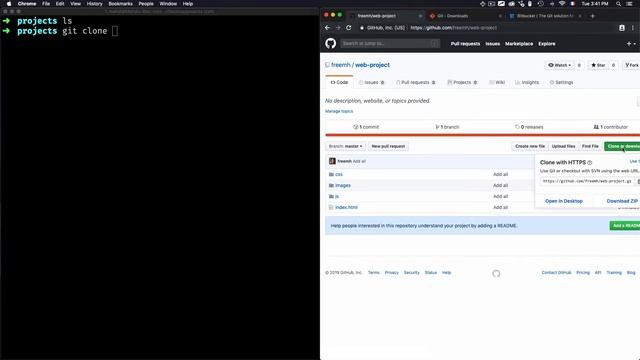Viewport: 640px width, 360px height.
Task: Click the 1 commit link
Action: click(x=366, y=127)
